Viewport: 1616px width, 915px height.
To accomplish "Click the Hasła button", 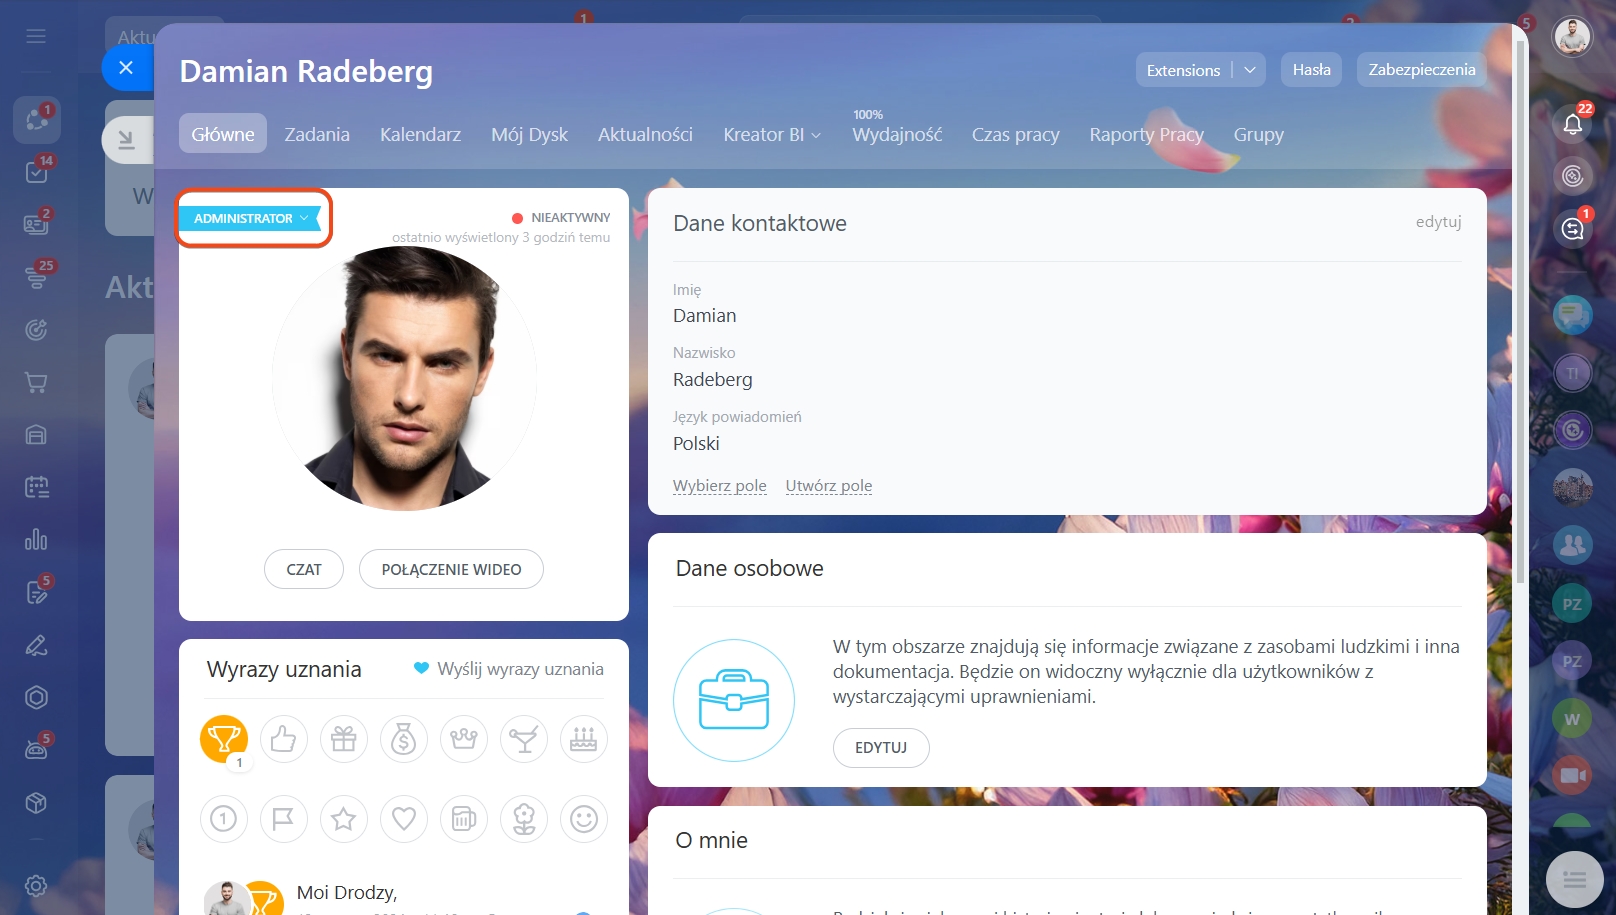I will coord(1311,70).
